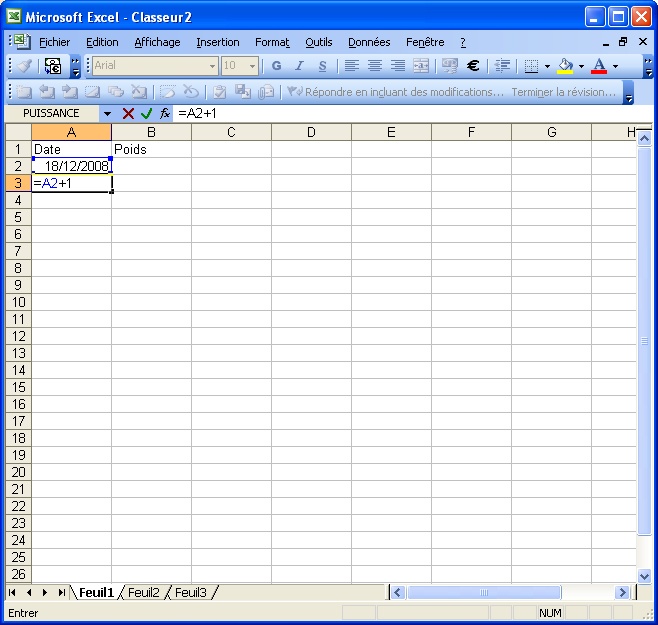Confirm formula with green checkmark

pyautogui.click(x=146, y=114)
